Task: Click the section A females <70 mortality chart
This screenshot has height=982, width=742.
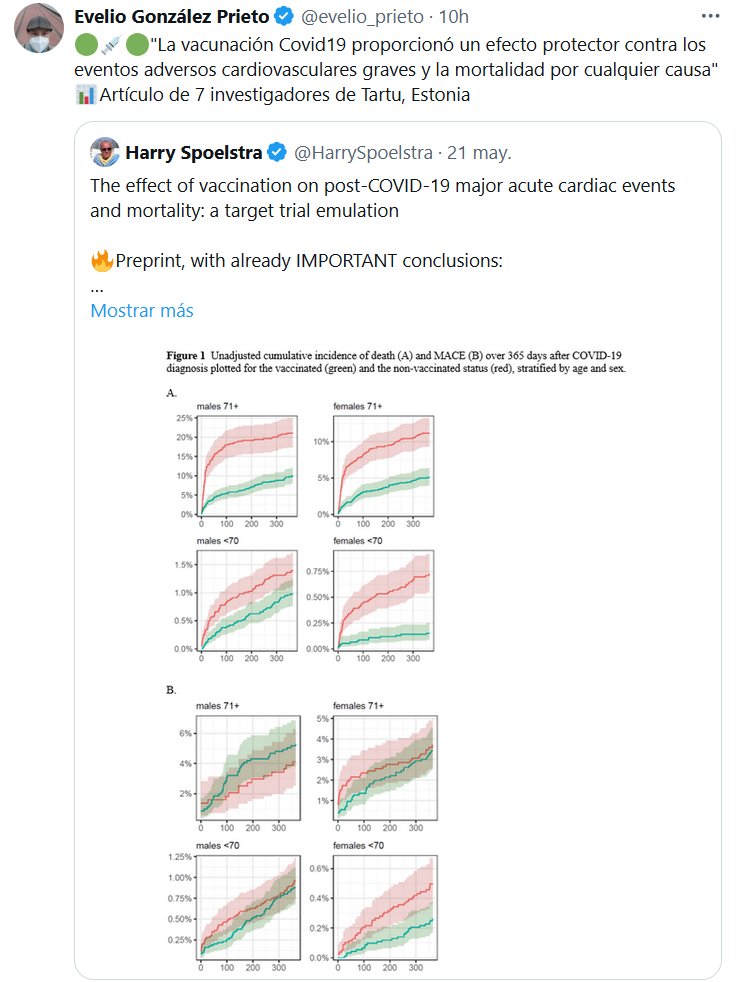Action: 385,598
